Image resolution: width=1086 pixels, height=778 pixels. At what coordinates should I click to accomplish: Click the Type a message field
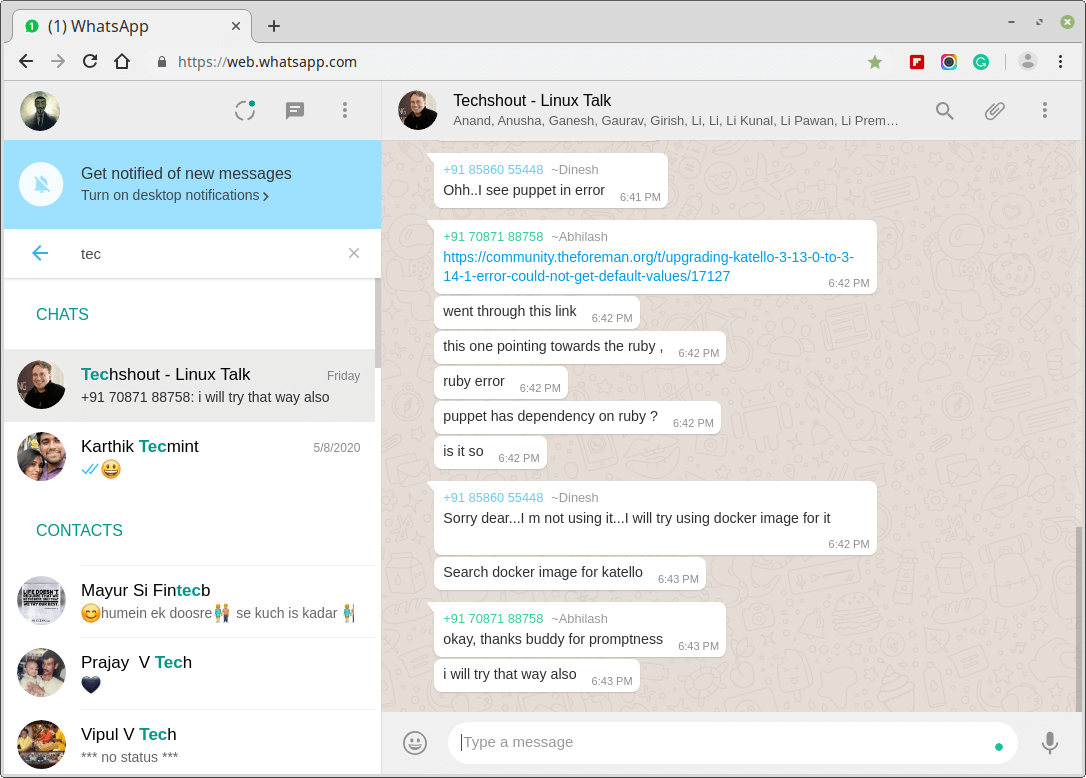tap(720, 742)
